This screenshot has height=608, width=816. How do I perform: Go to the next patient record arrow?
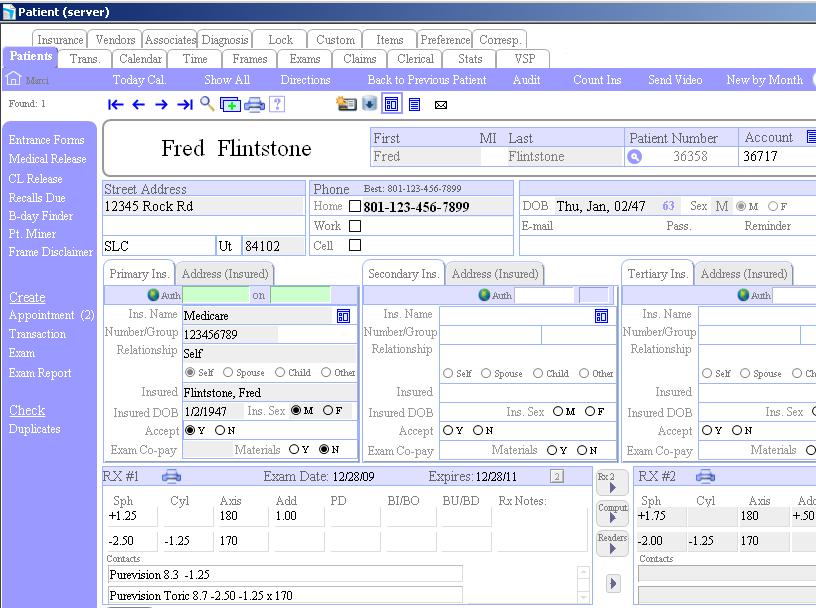click(x=161, y=104)
